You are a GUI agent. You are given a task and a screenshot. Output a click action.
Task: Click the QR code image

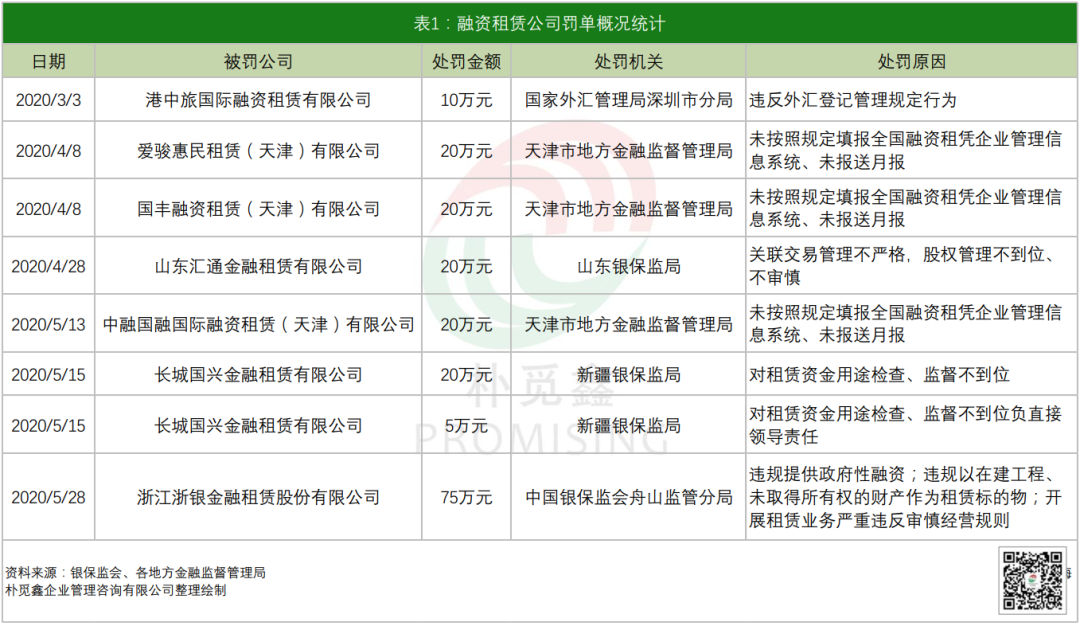[1031, 581]
